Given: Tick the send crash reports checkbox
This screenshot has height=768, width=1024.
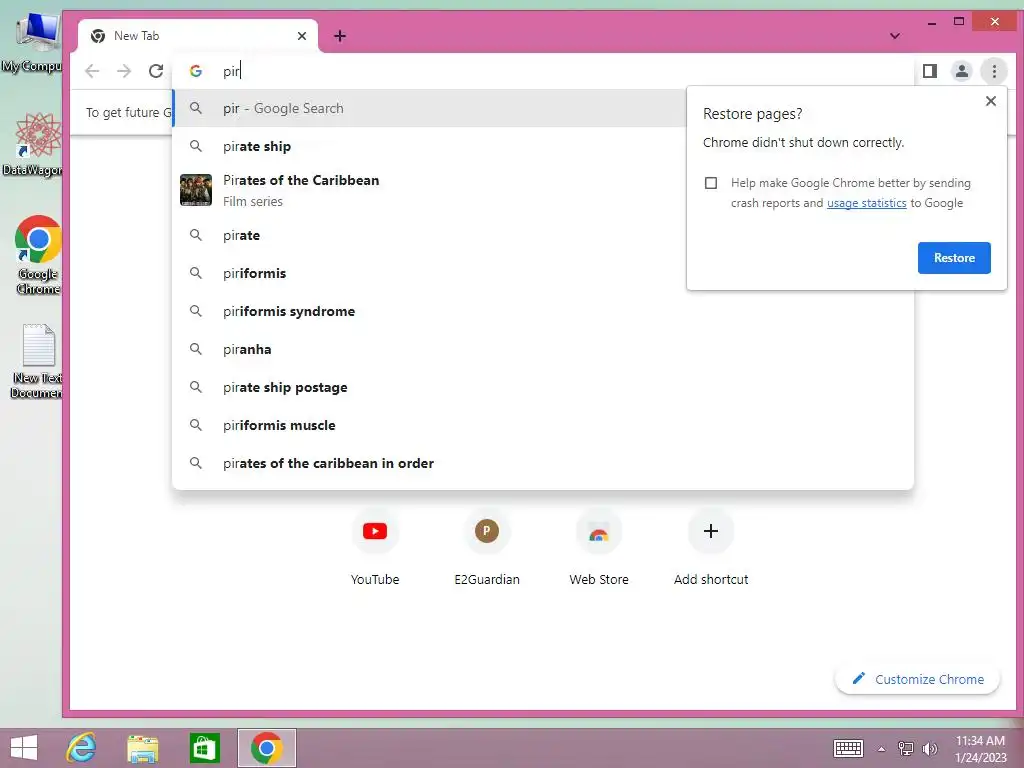Looking at the screenshot, I should pyautogui.click(x=711, y=183).
